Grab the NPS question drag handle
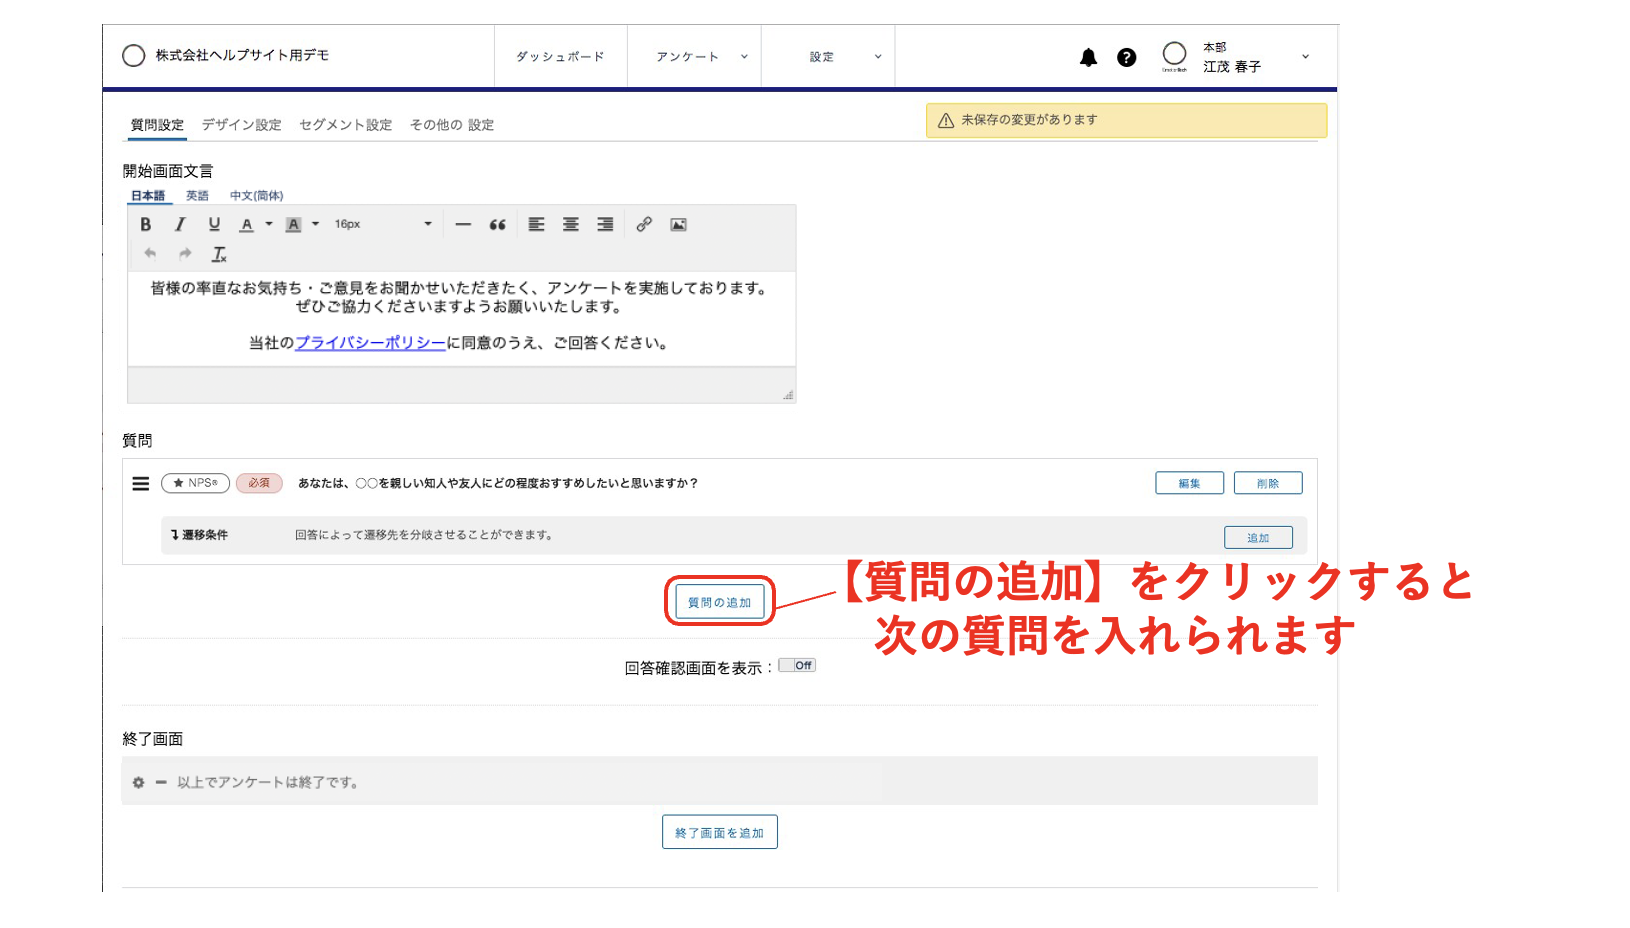 (x=141, y=484)
